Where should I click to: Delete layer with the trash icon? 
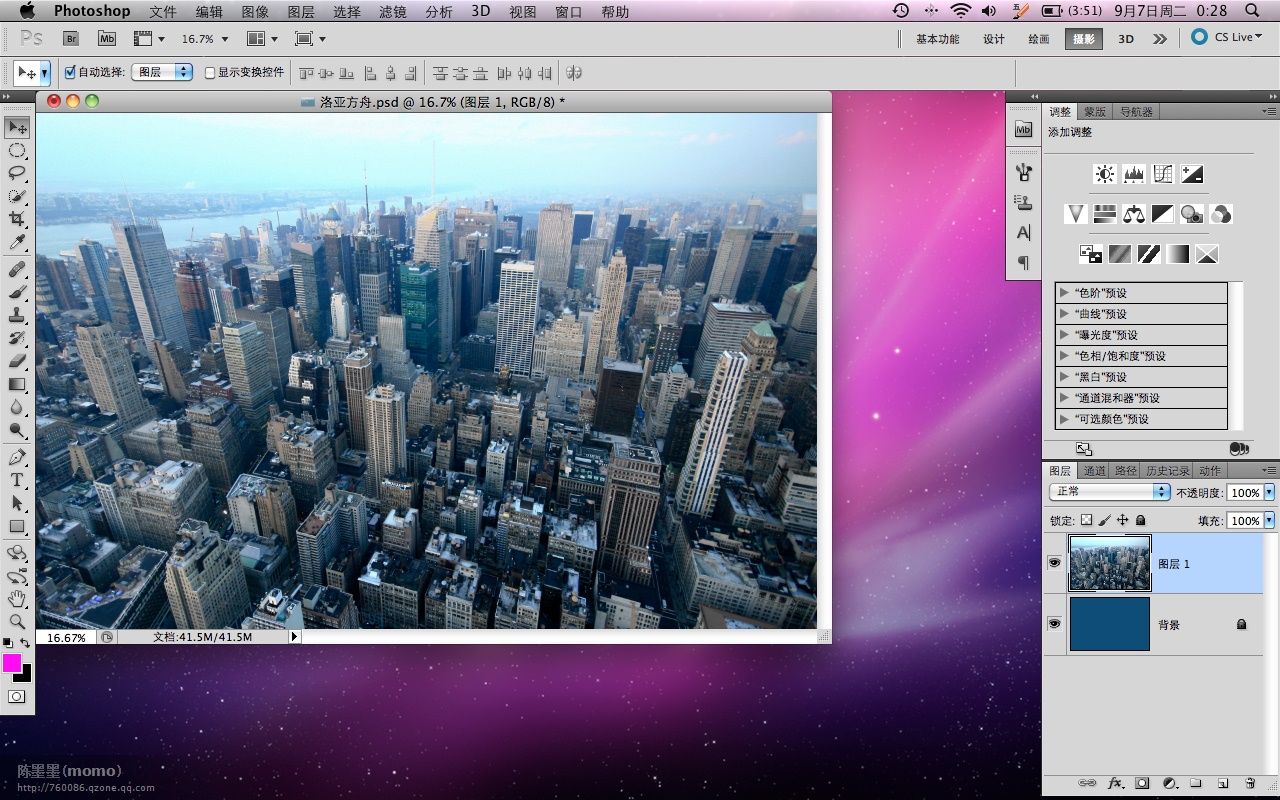(1250, 783)
